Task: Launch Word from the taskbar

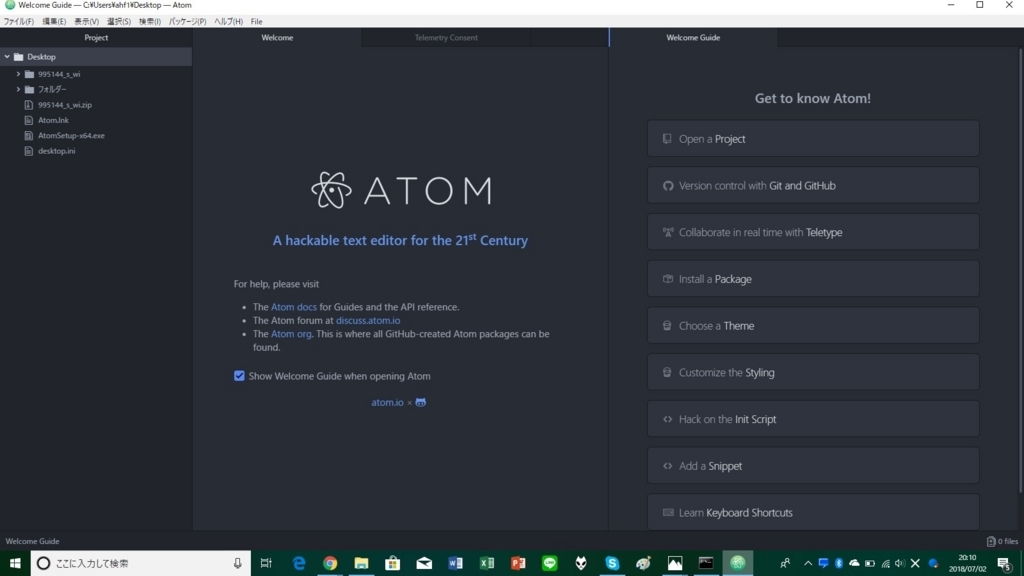Action: tap(455, 563)
